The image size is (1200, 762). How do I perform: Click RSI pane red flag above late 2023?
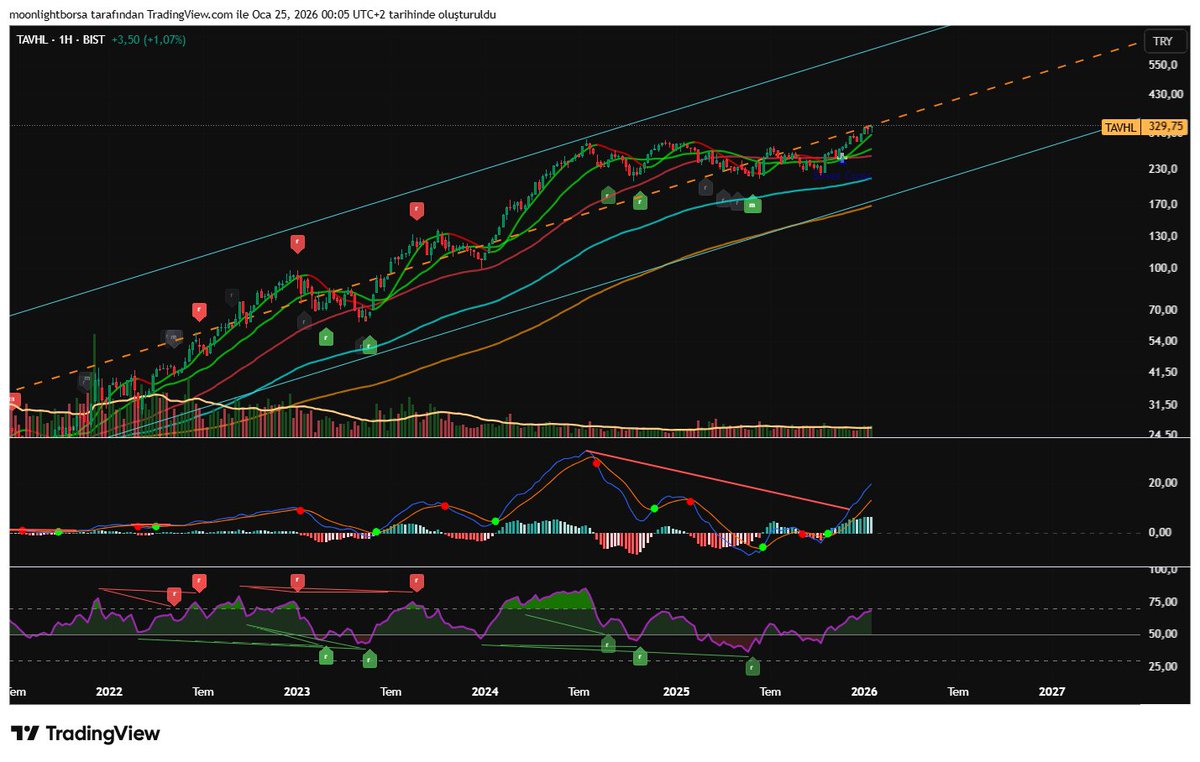416,581
